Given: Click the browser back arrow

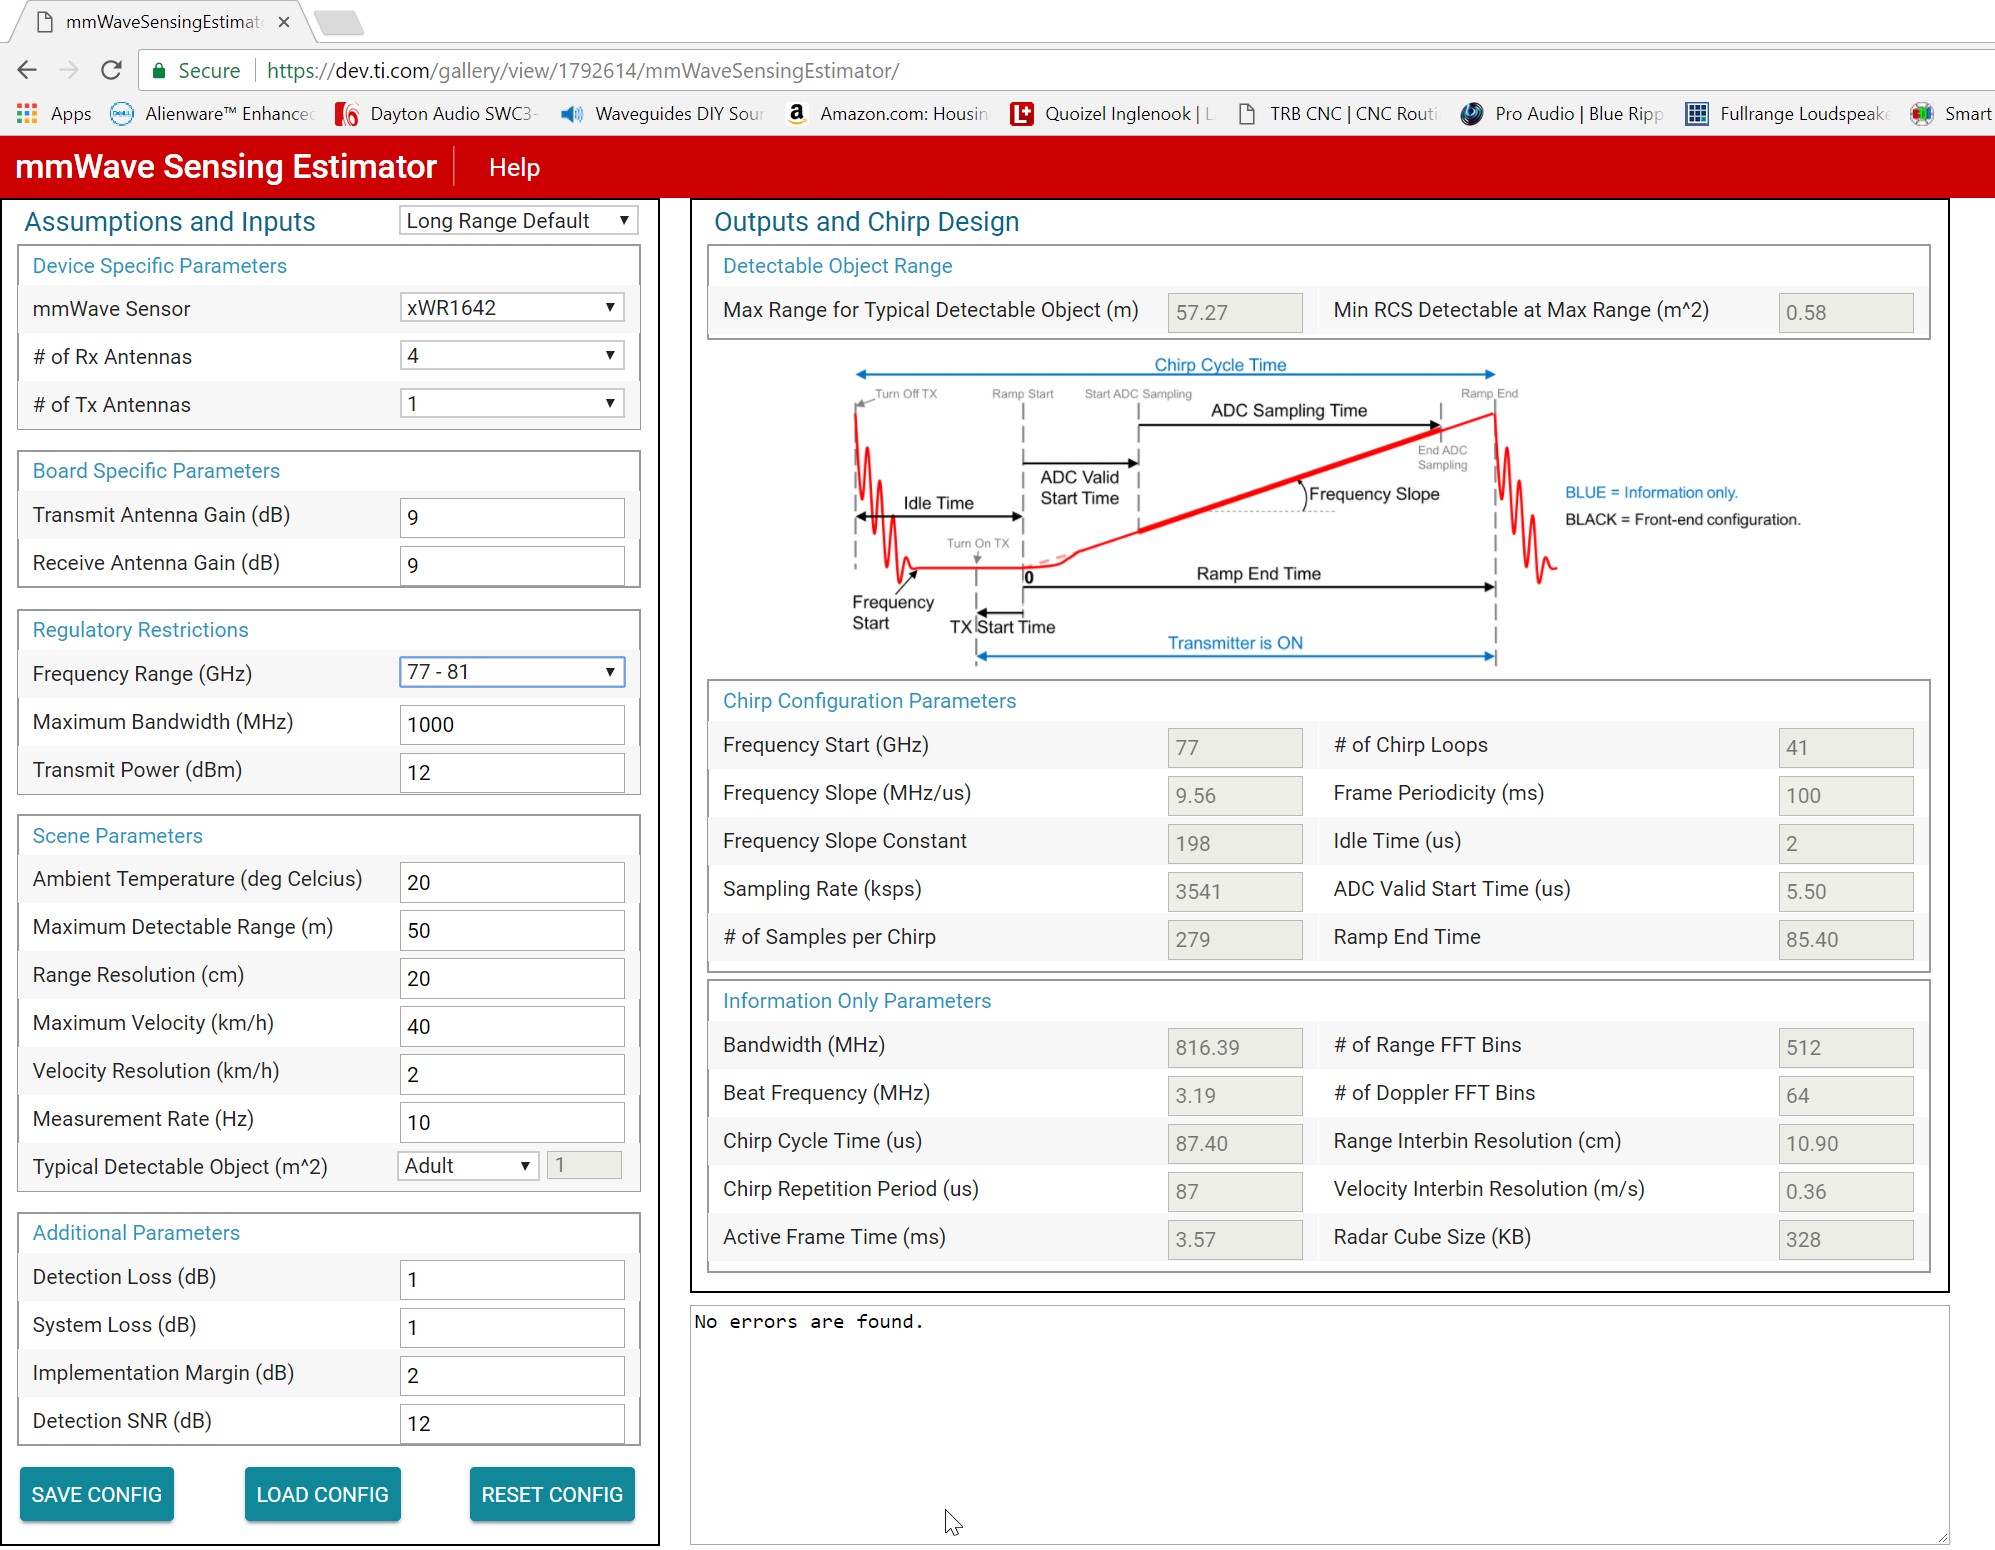Looking at the screenshot, I should [x=27, y=70].
